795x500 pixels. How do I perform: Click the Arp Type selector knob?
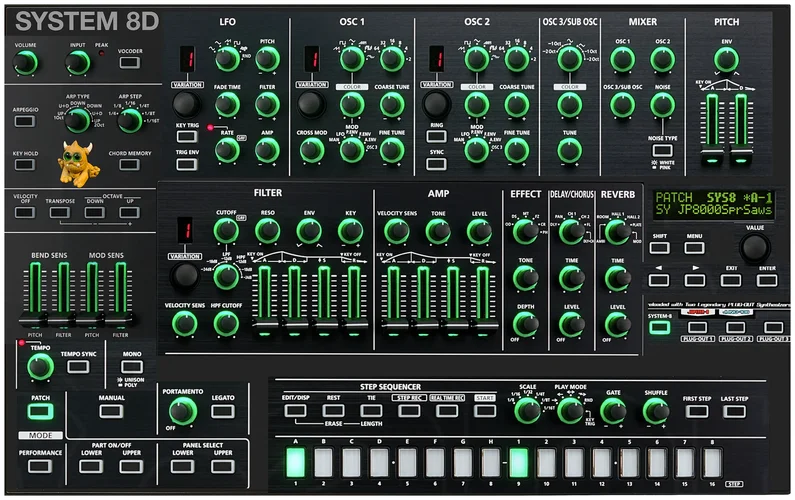77,120
